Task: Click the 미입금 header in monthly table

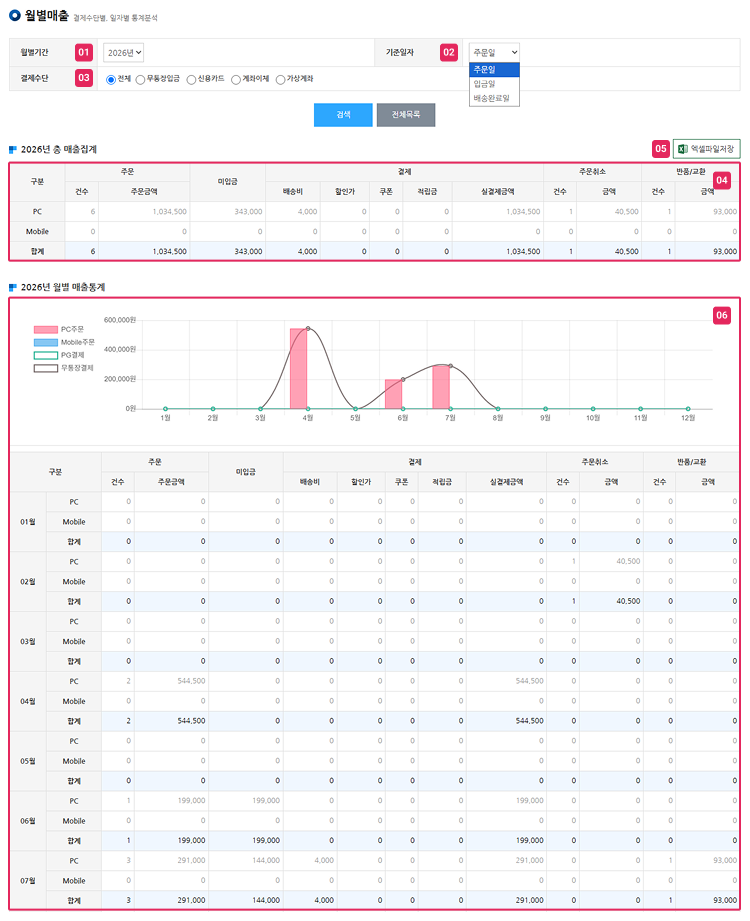Action: click(x=245, y=472)
